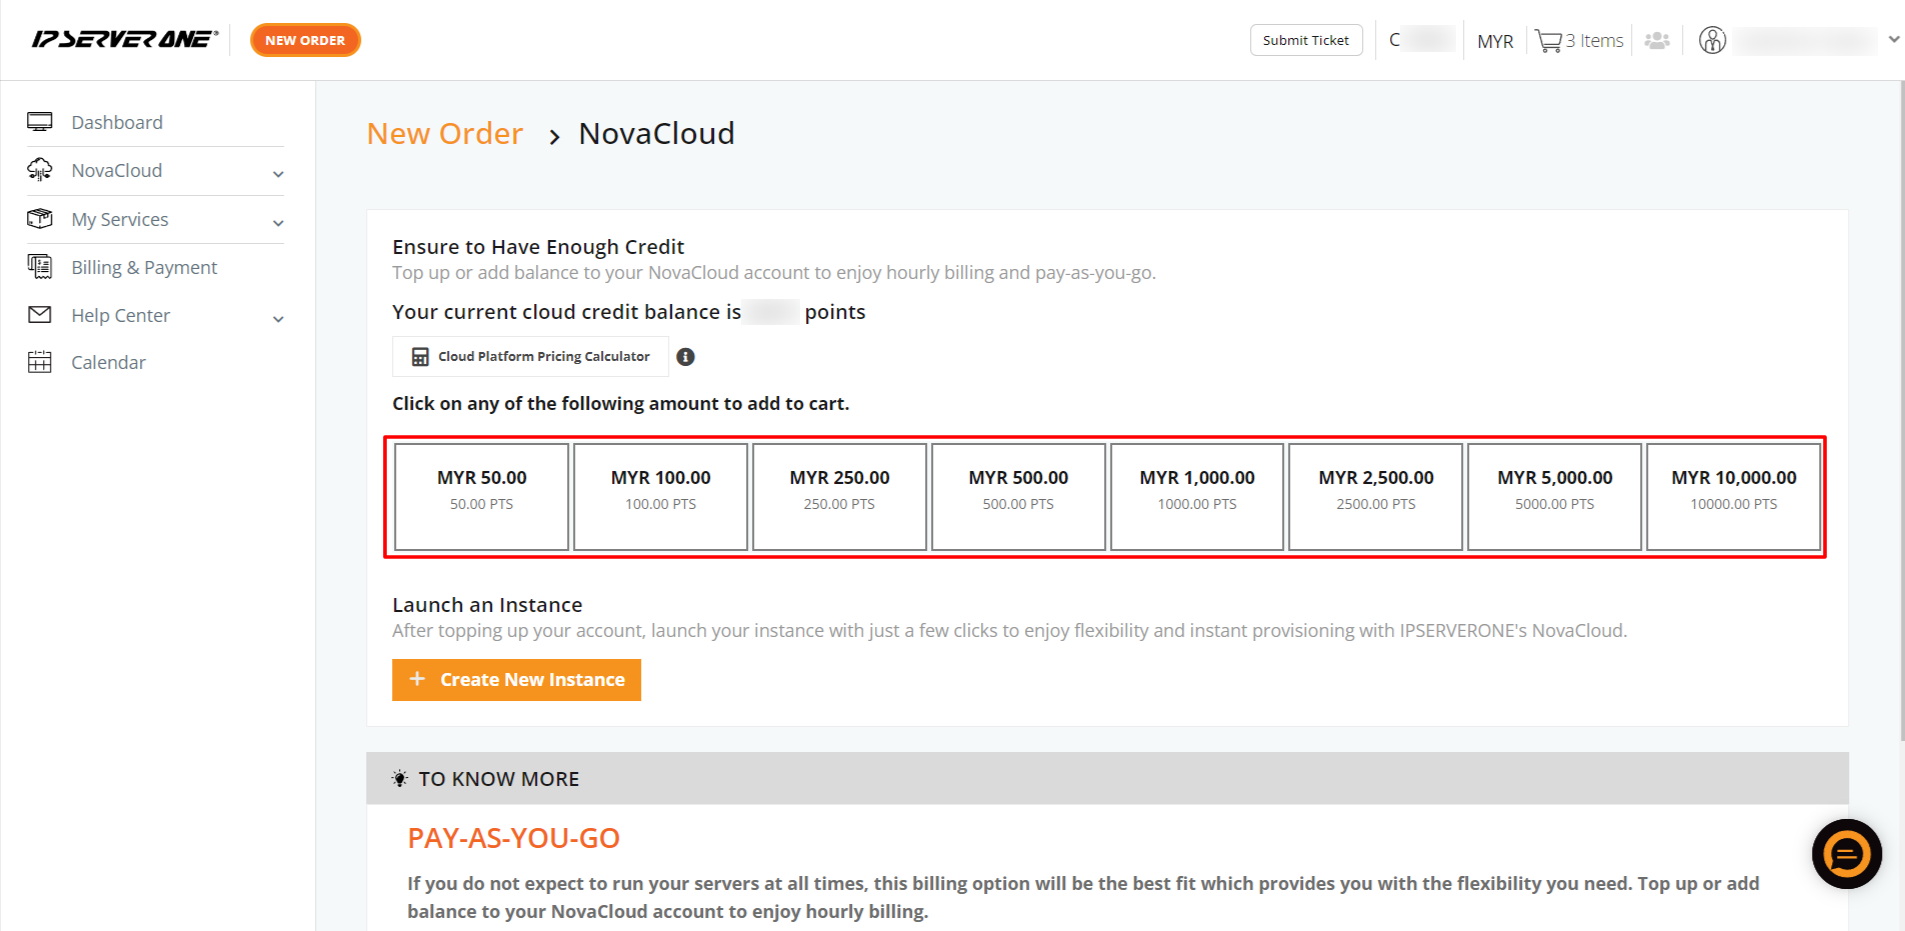The height and width of the screenshot is (931, 1905).
Task: Open Billing & Payment menu item
Action: click(144, 267)
